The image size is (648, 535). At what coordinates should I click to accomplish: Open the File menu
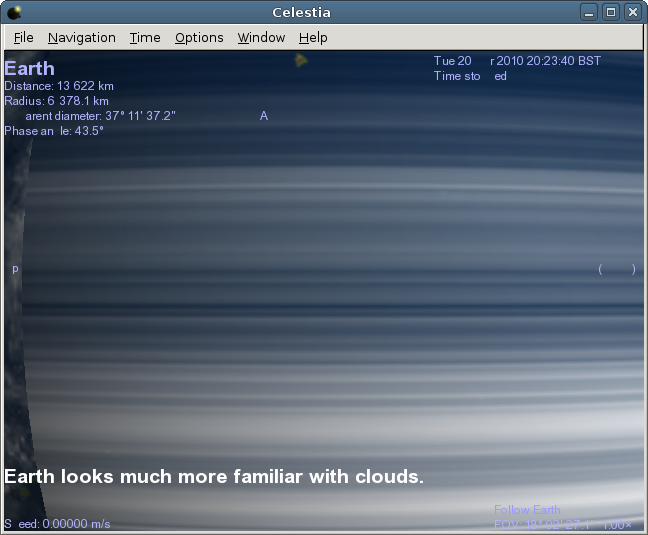(23, 37)
